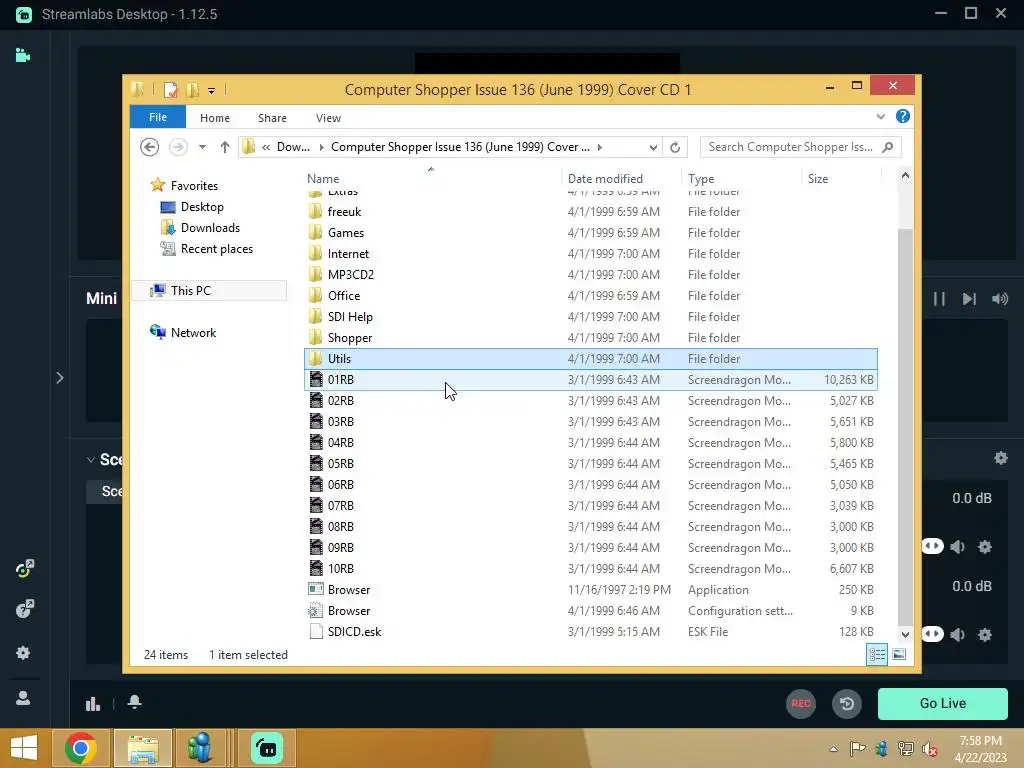The height and width of the screenshot is (768, 1024).
Task: Select the Games folder
Action: pos(590,232)
